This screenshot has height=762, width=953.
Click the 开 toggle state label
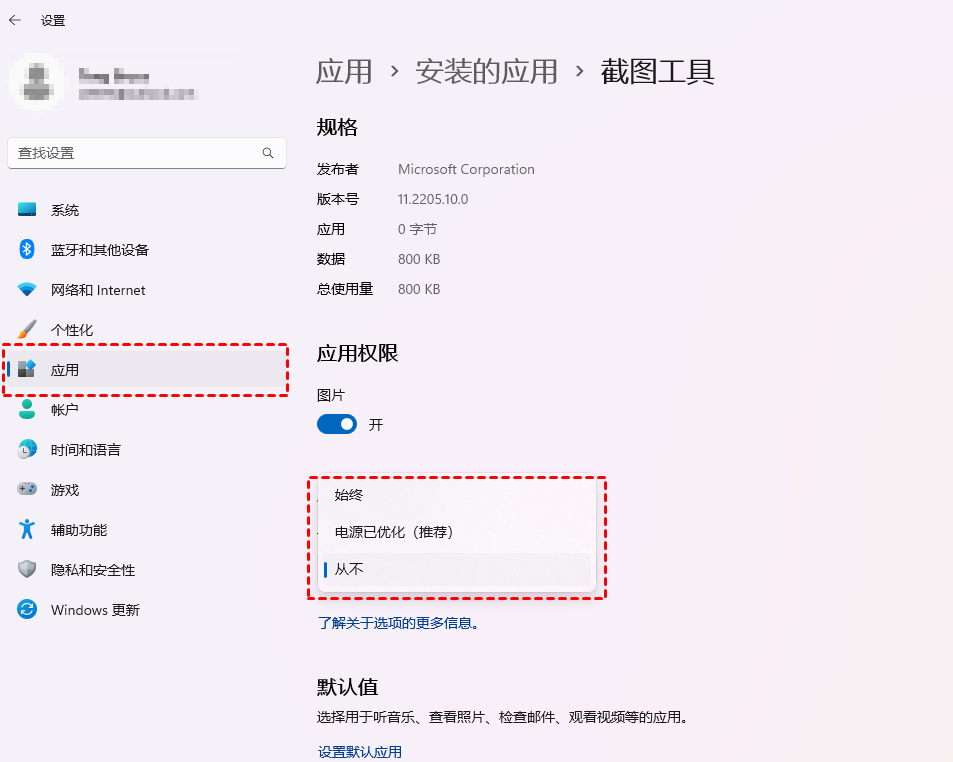click(376, 424)
